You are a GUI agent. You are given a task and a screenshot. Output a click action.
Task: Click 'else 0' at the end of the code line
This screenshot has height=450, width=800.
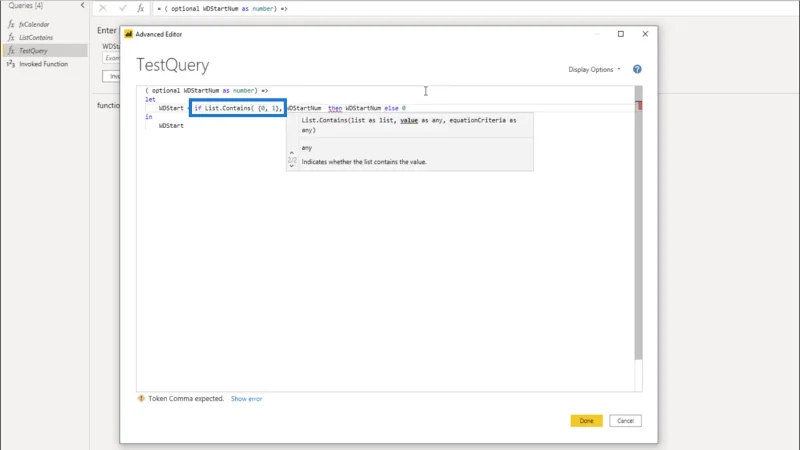click(395, 108)
